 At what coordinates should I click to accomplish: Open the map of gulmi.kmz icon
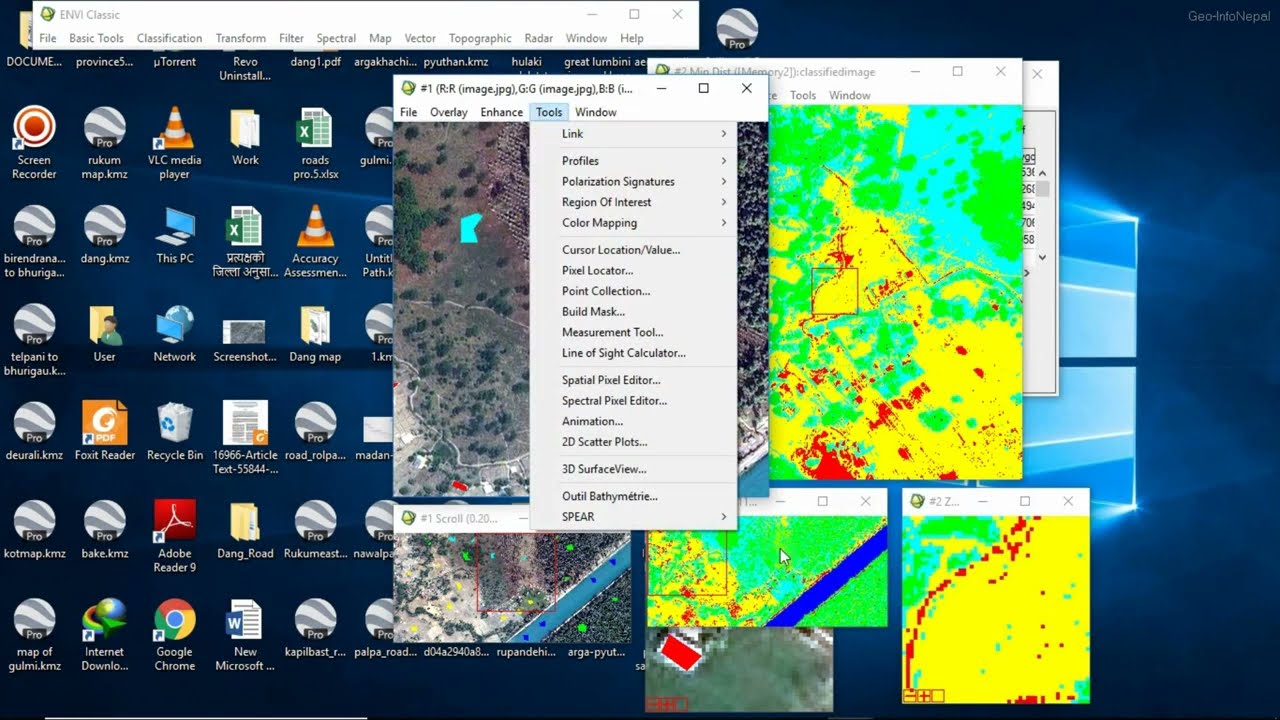click(x=34, y=635)
